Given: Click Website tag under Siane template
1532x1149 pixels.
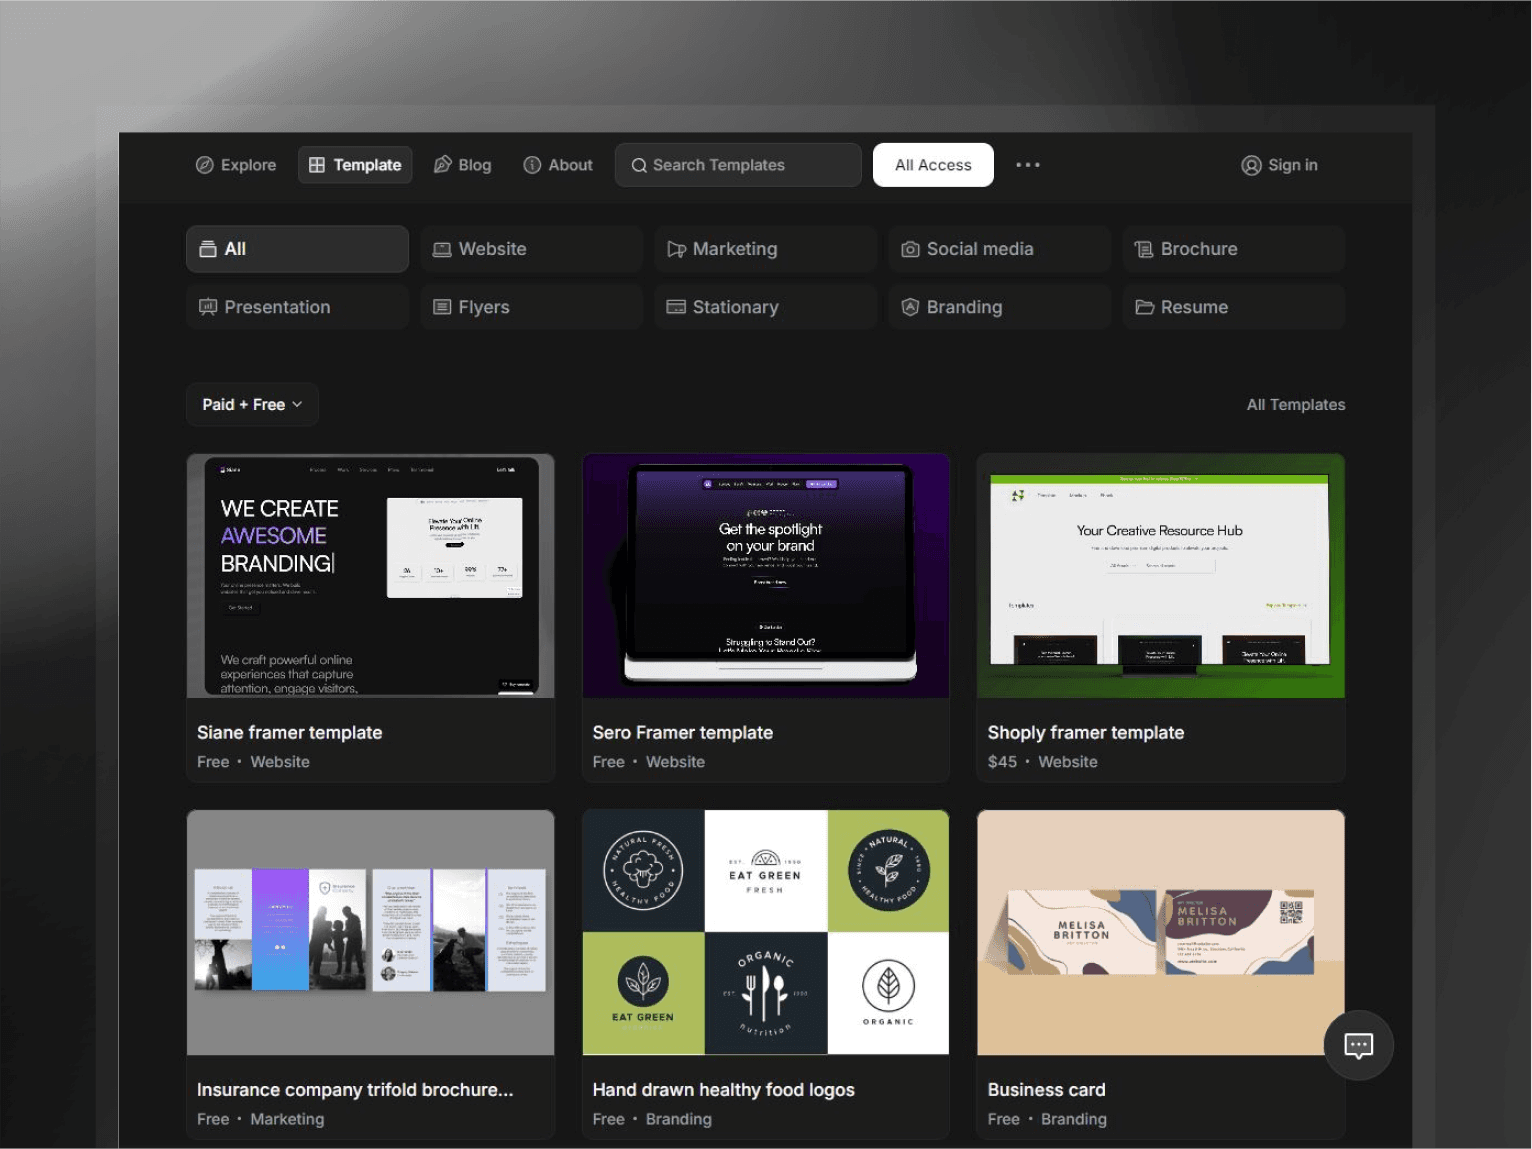Looking at the screenshot, I should tap(280, 762).
